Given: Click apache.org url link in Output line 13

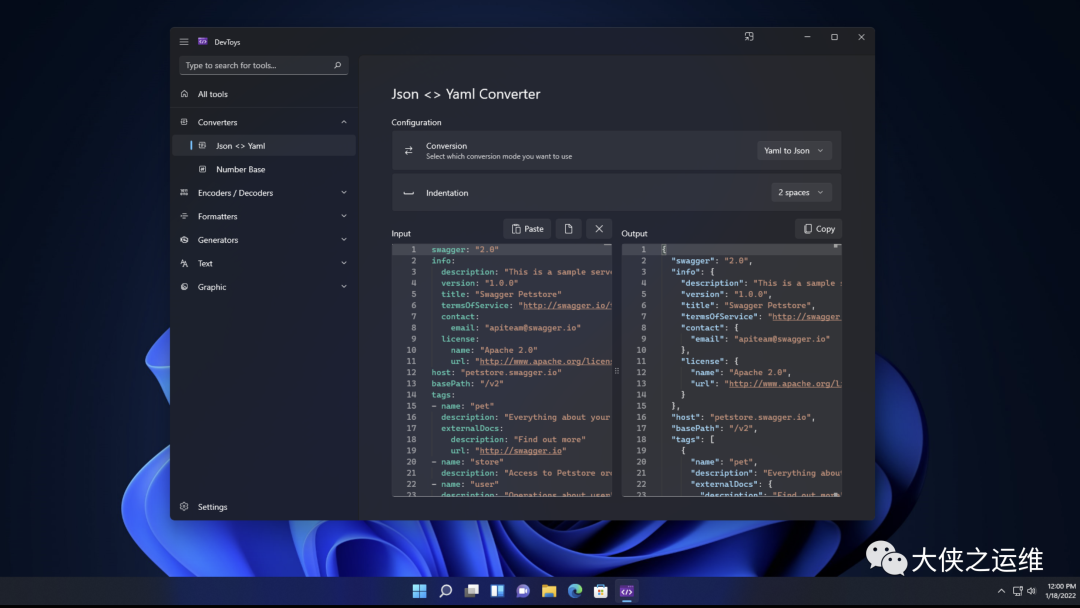Looking at the screenshot, I should pyautogui.click(x=785, y=384).
